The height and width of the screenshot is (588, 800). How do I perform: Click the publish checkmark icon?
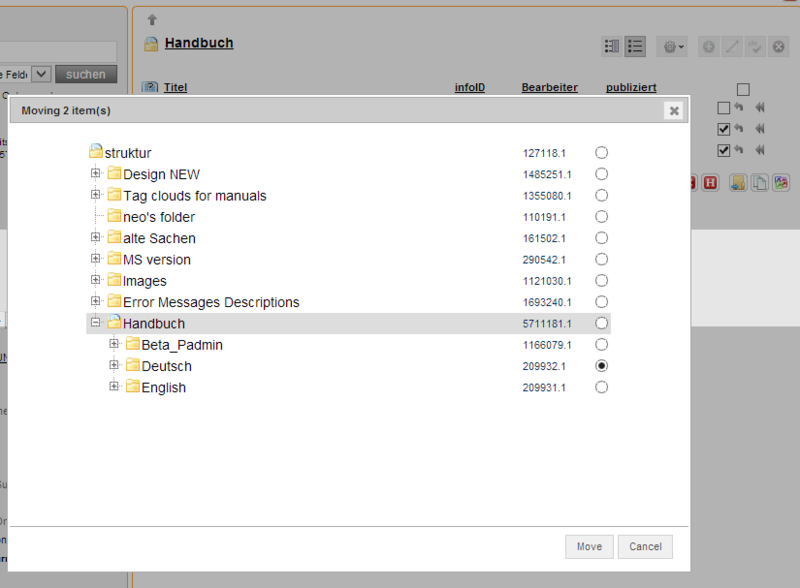click(x=757, y=46)
